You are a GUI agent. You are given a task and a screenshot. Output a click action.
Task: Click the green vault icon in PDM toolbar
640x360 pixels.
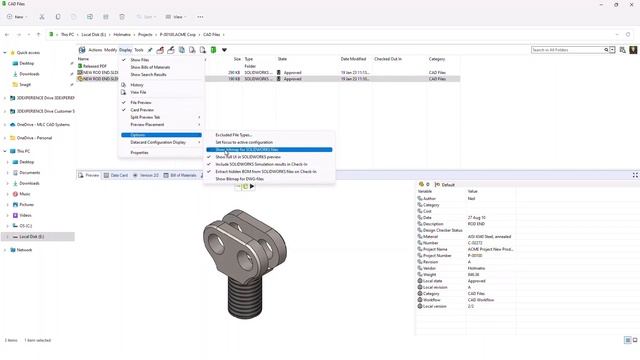point(213,50)
